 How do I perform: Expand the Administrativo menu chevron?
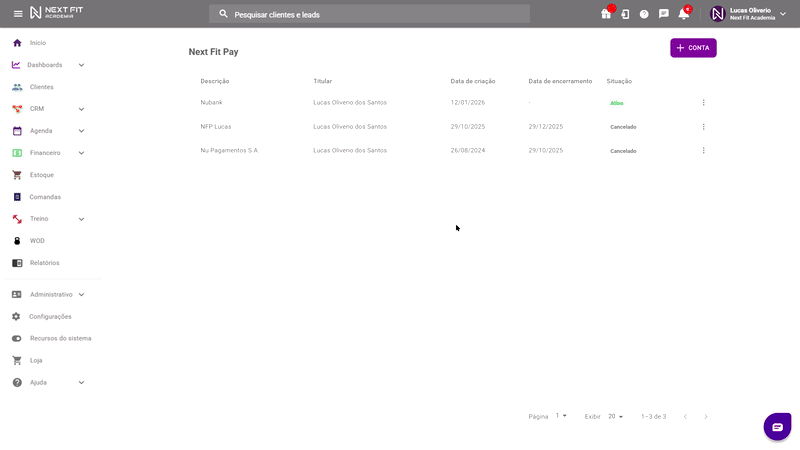click(81, 295)
